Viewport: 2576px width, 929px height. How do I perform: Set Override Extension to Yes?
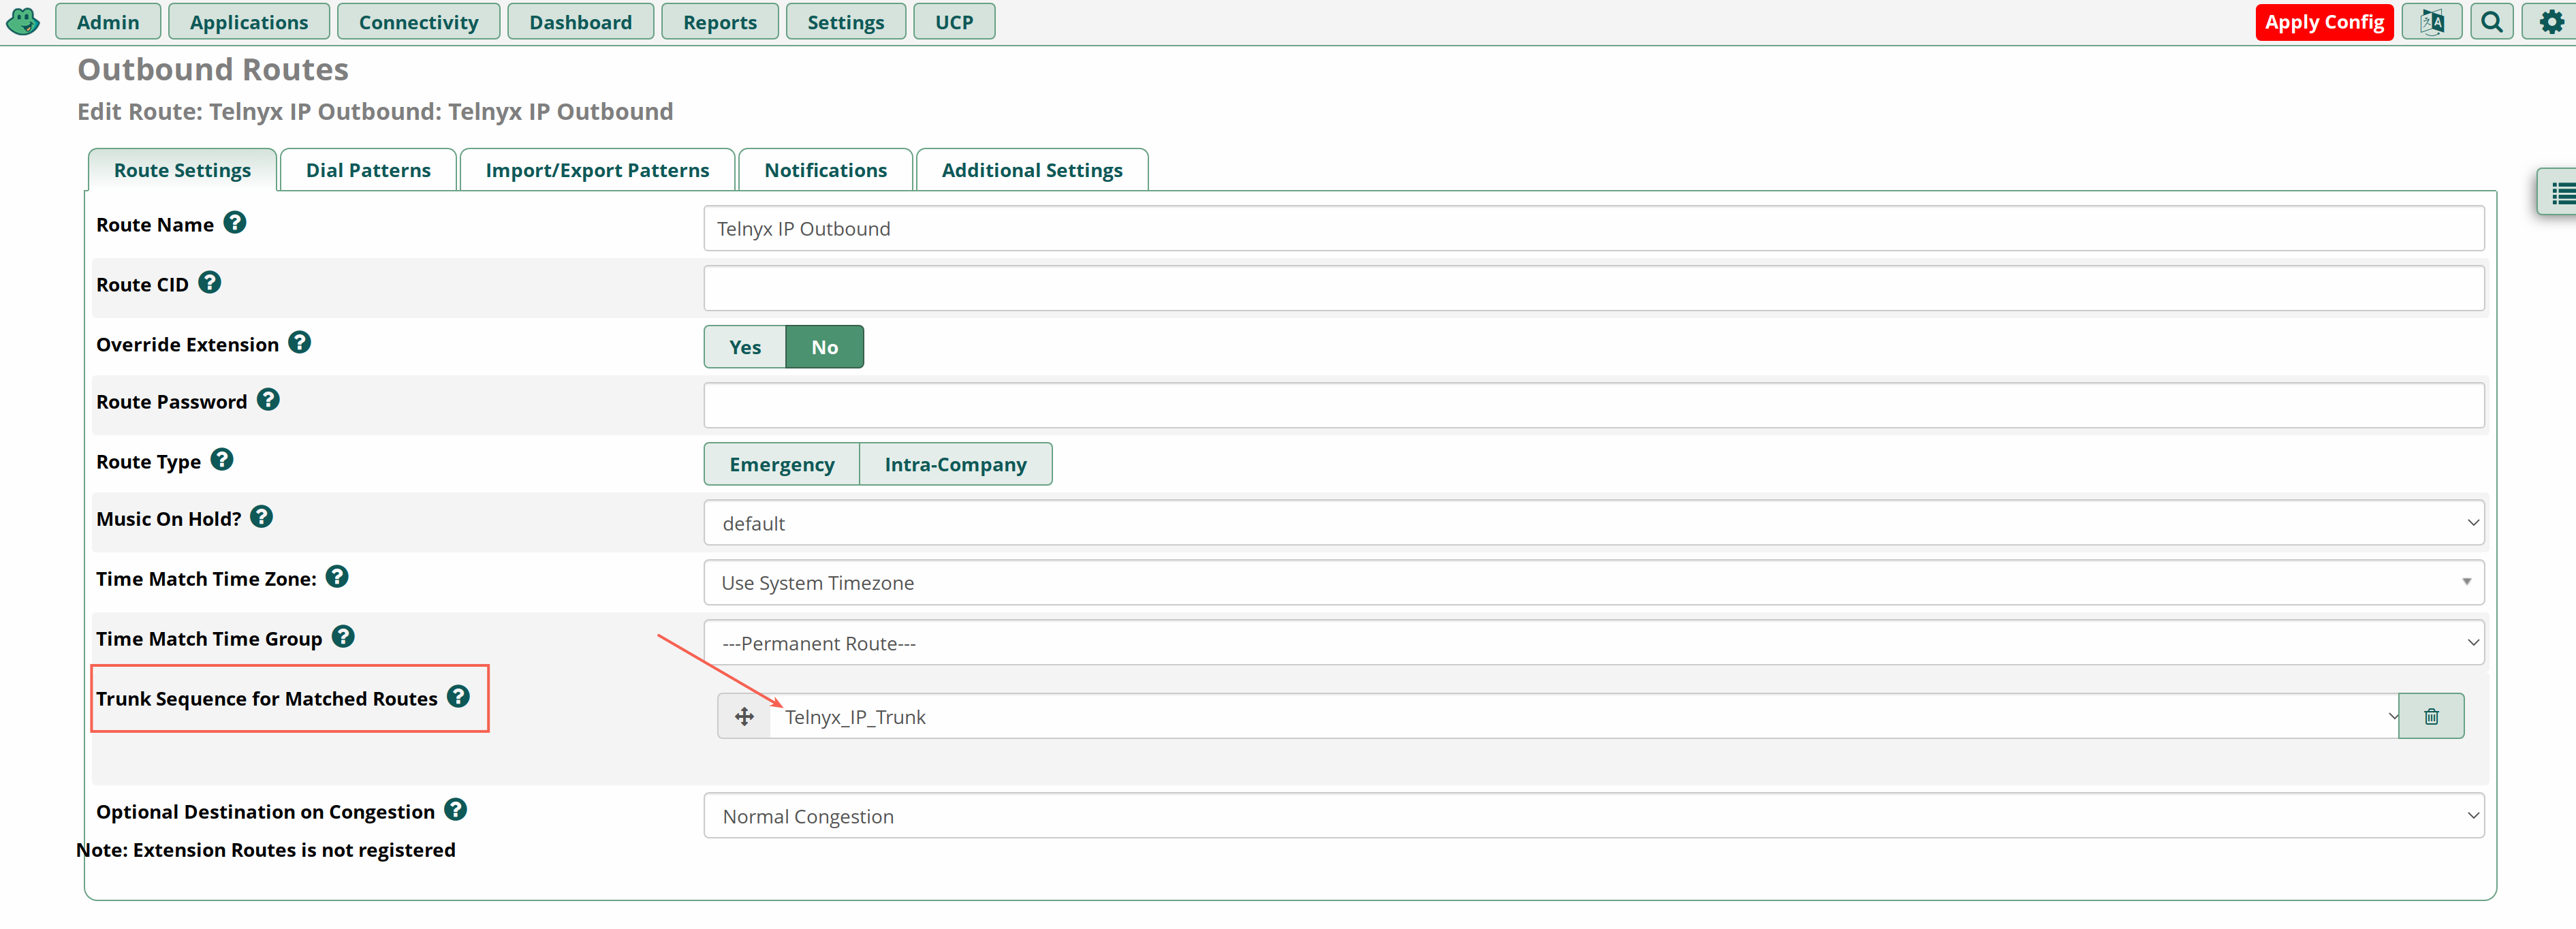point(745,347)
